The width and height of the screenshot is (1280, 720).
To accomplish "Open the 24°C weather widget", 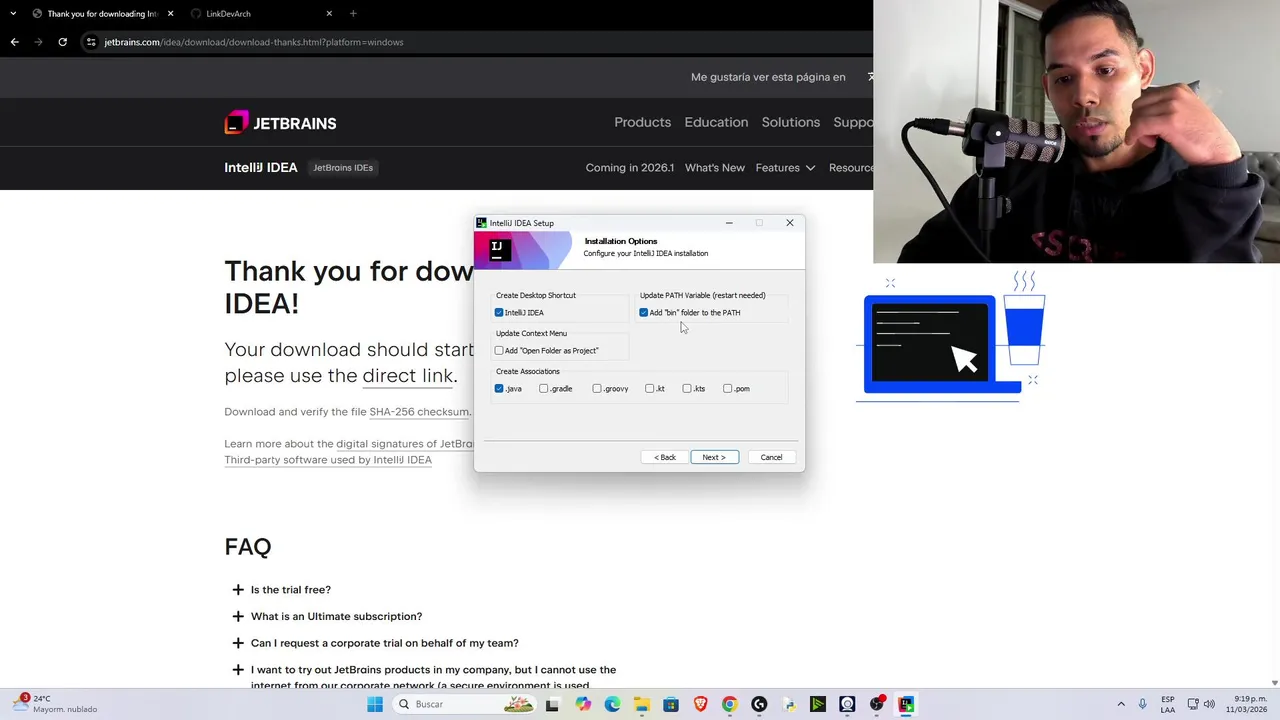I will click(x=56, y=704).
